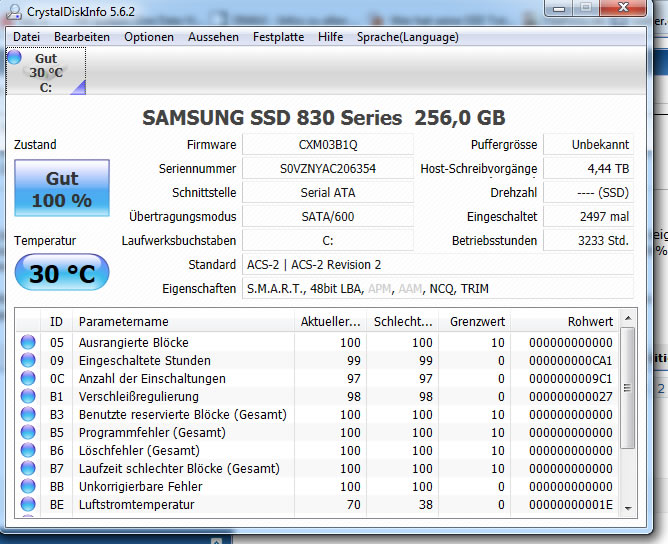The width and height of the screenshot is (668, 544).
Task: Open the Datei menu
Action: [26, 37]
